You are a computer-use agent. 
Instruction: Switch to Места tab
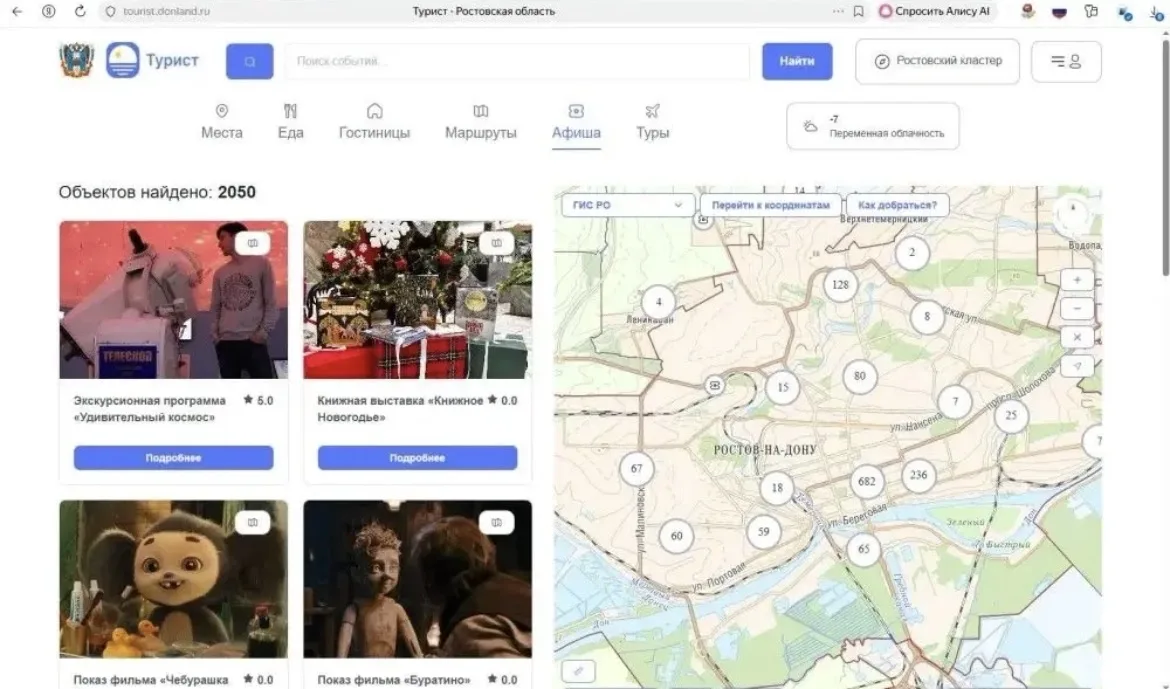222,122
